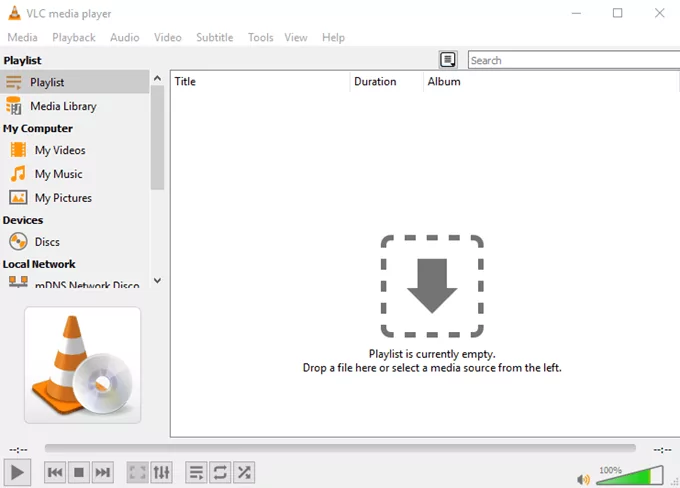Toggle fullscreen video mode
This screenshot has height=488, width=680.
138,472
